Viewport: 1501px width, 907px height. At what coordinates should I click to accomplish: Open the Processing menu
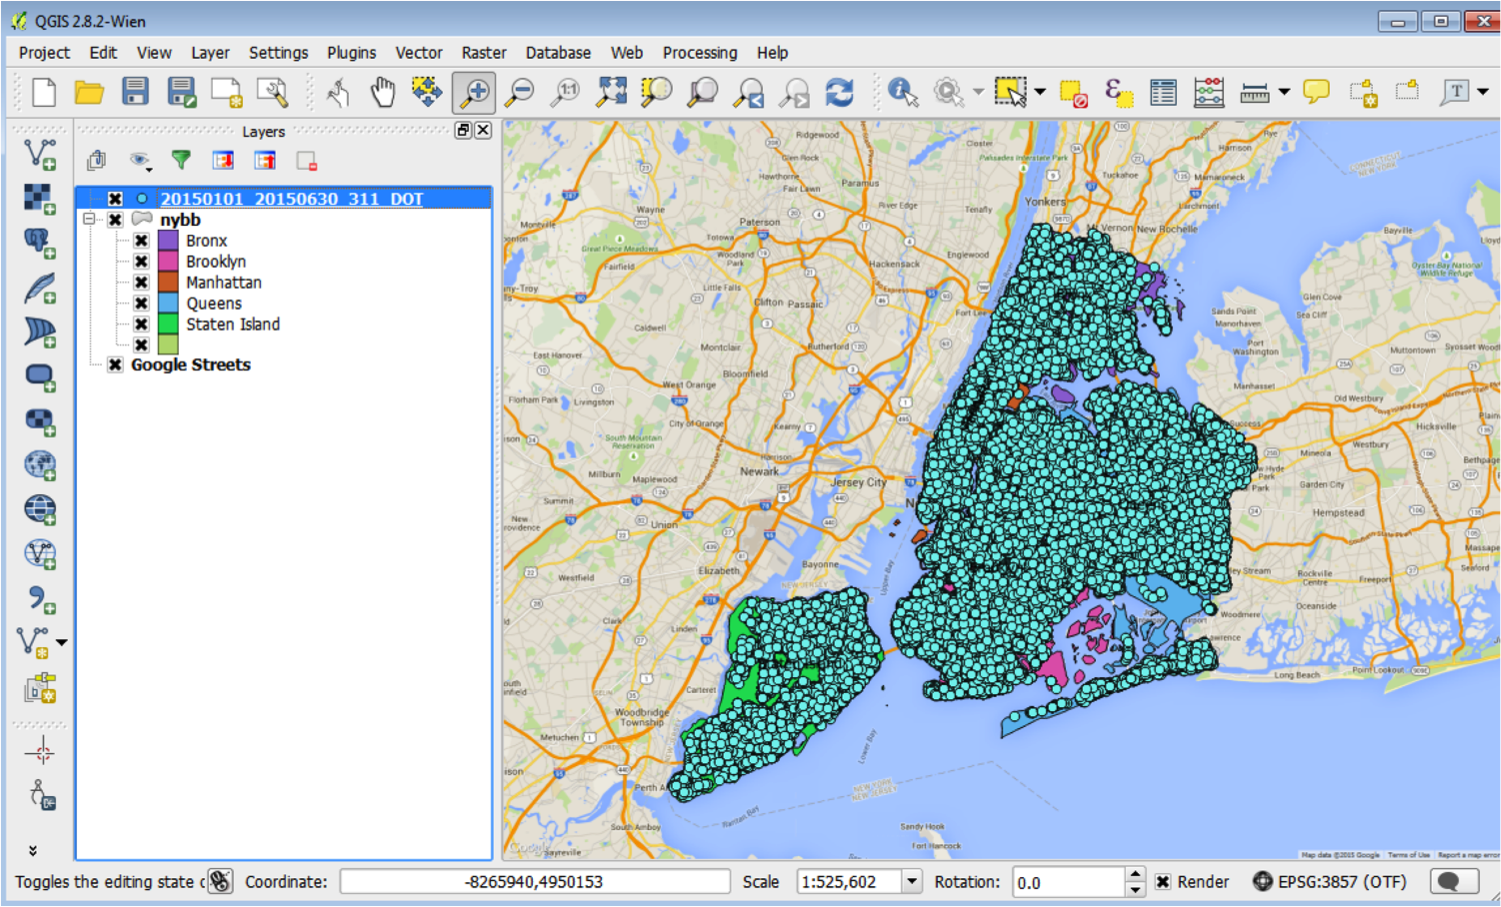coord(699,53)
